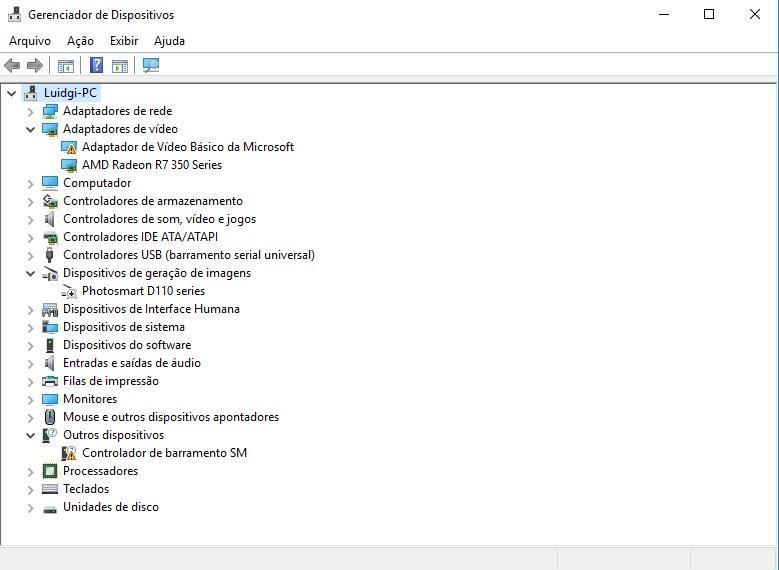Image resolution: width=779 pixels, height=570 pixels.
Task: Click Outros dispositivos question mark icon
Action: [50, 435]
